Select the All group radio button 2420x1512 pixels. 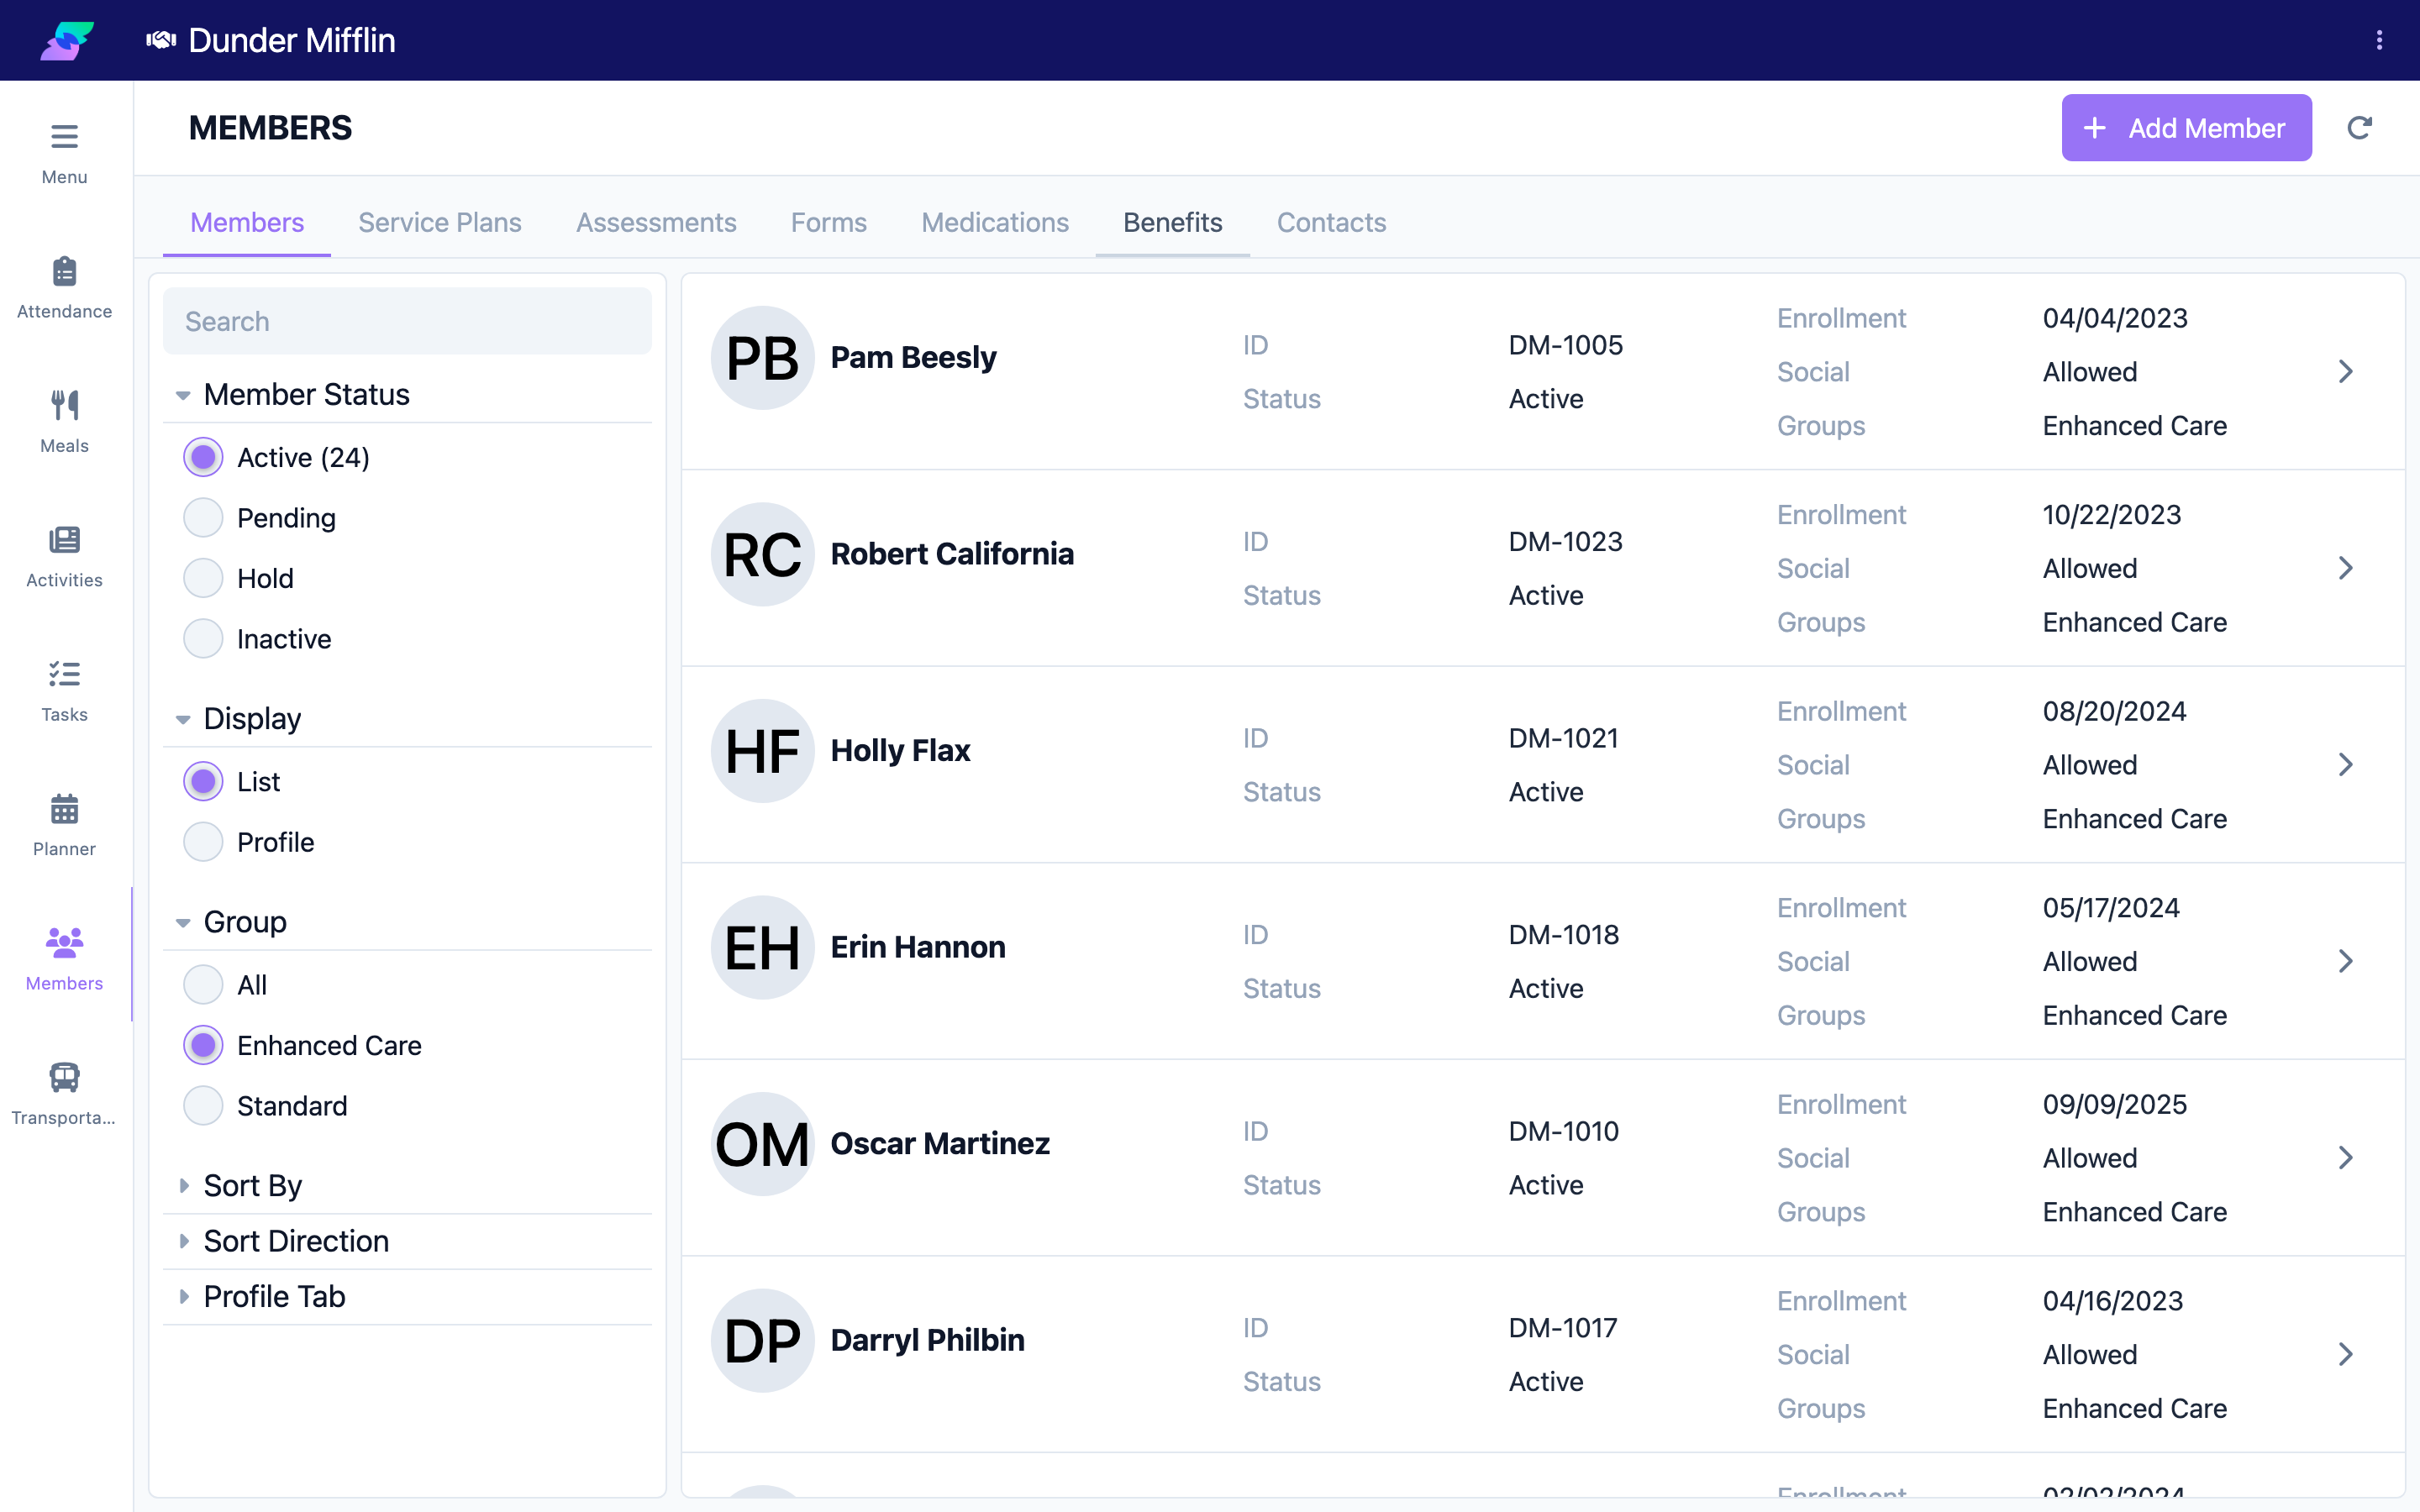(203, 985)
